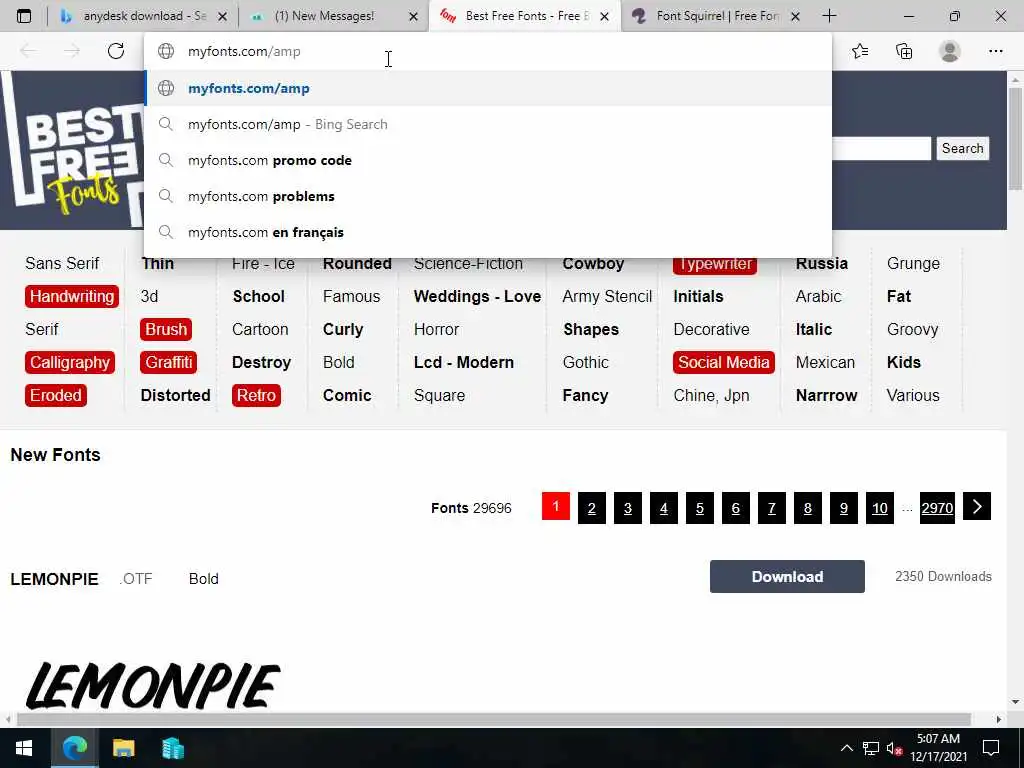Close the Best Free Fonts tab

click(604, 16)
